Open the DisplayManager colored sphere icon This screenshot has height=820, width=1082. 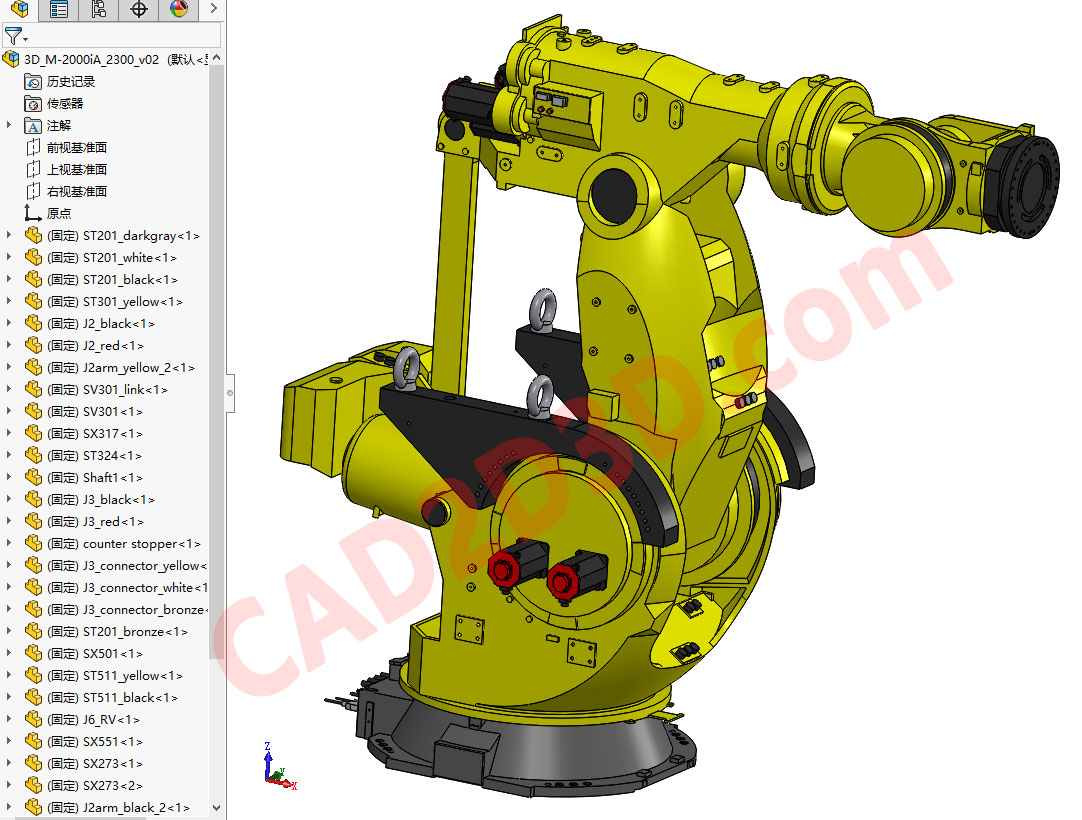tap(178, 10)
